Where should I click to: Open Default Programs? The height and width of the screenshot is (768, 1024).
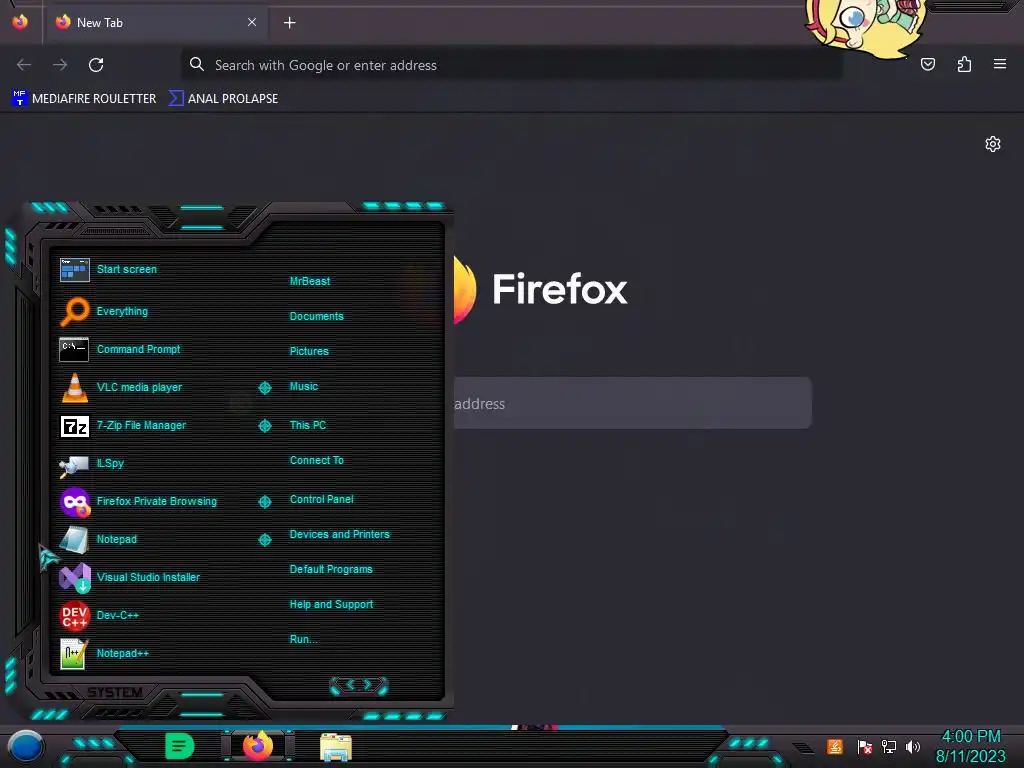coord(331,569)
